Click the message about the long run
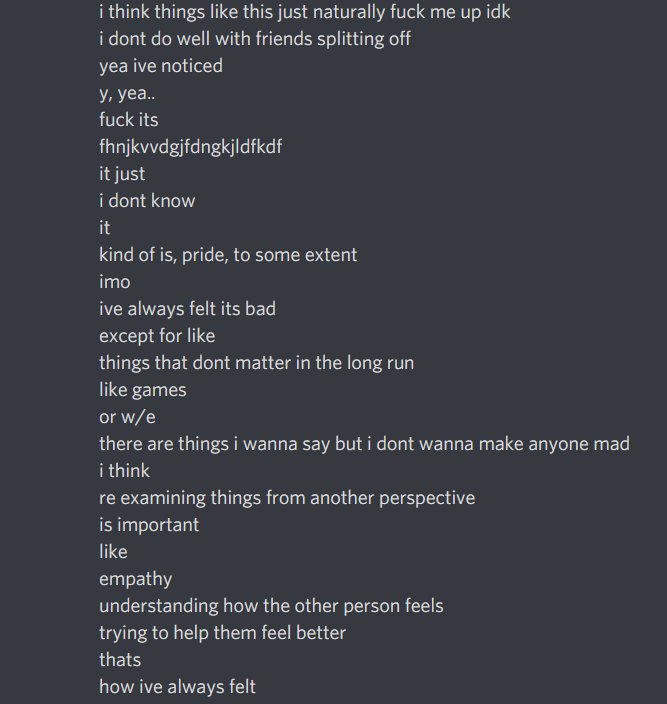Viewport: 667px width, 704px height. 256,363
